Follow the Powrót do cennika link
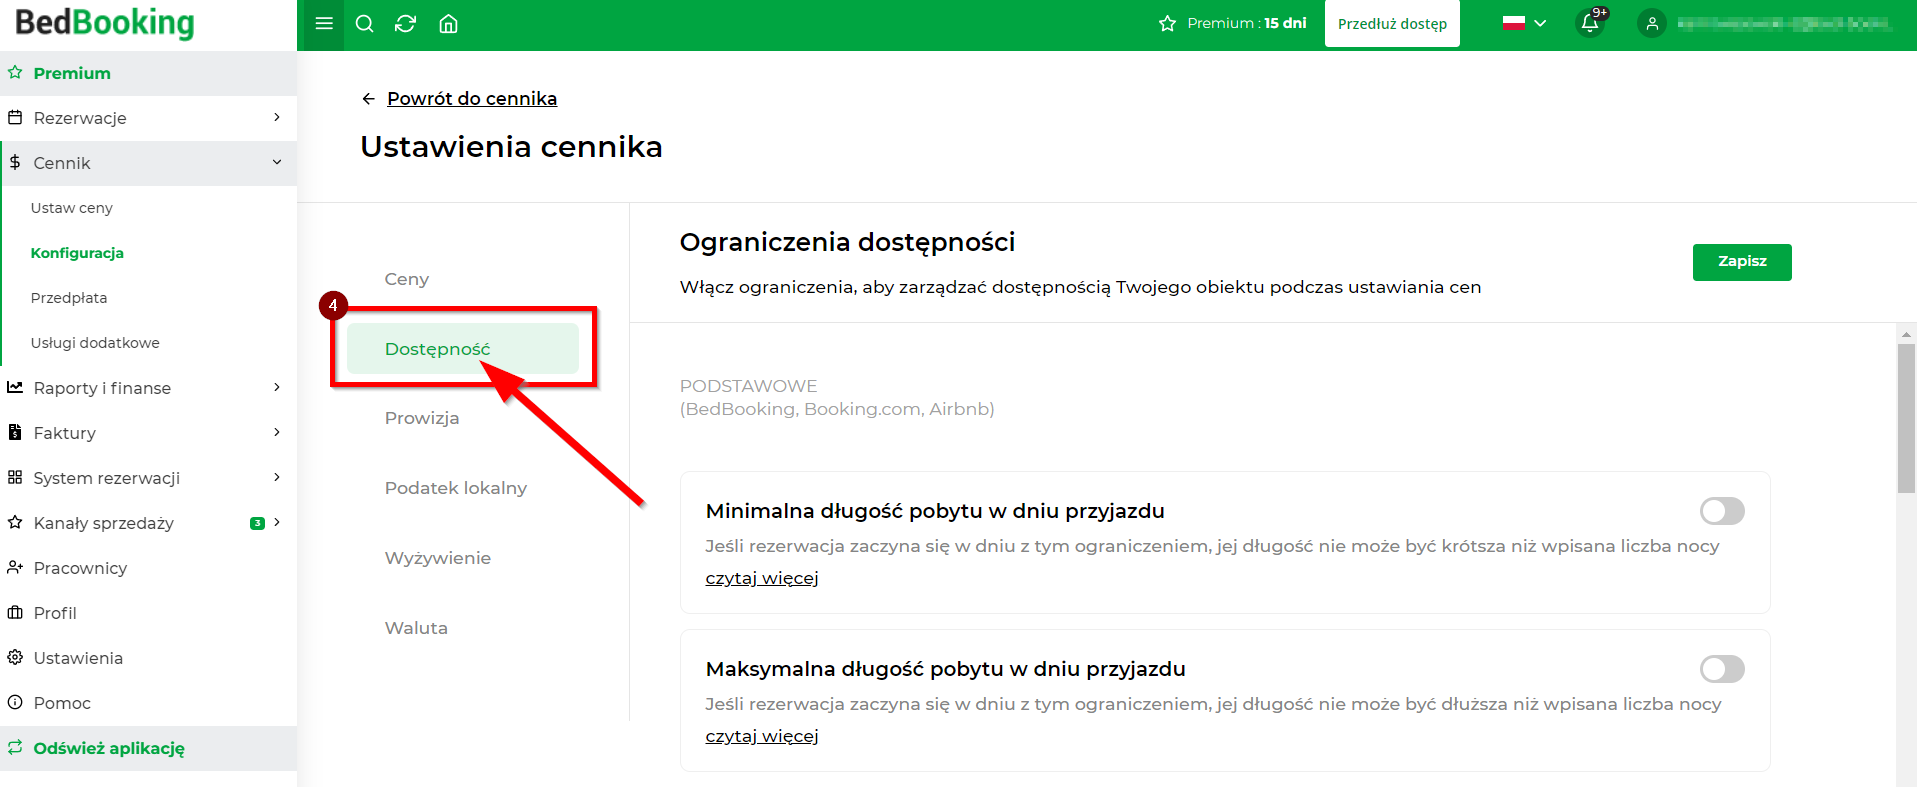 (x=472, y=98)
